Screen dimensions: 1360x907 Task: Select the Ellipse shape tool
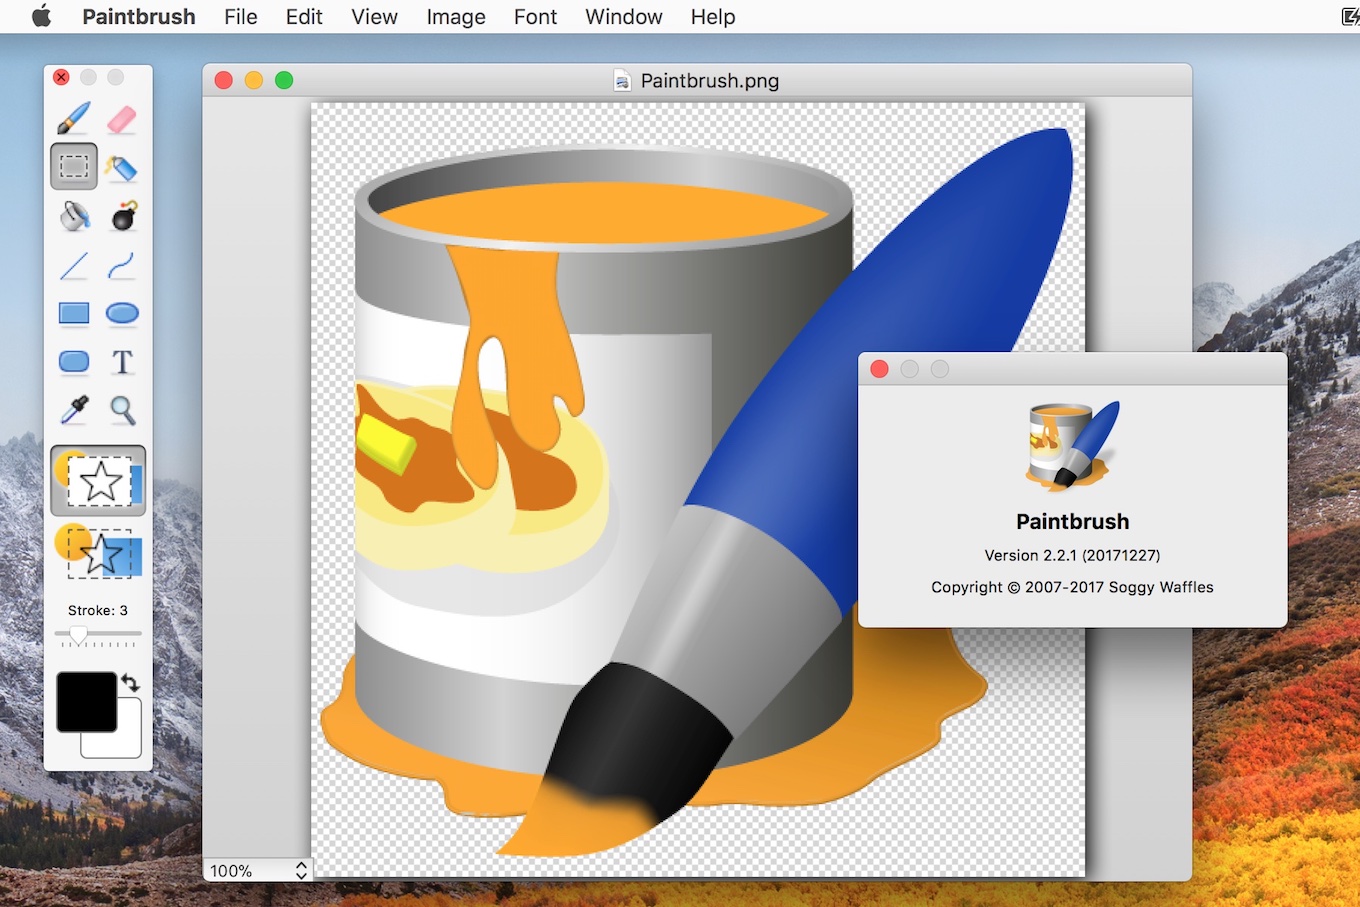click(x=122, y=313)
